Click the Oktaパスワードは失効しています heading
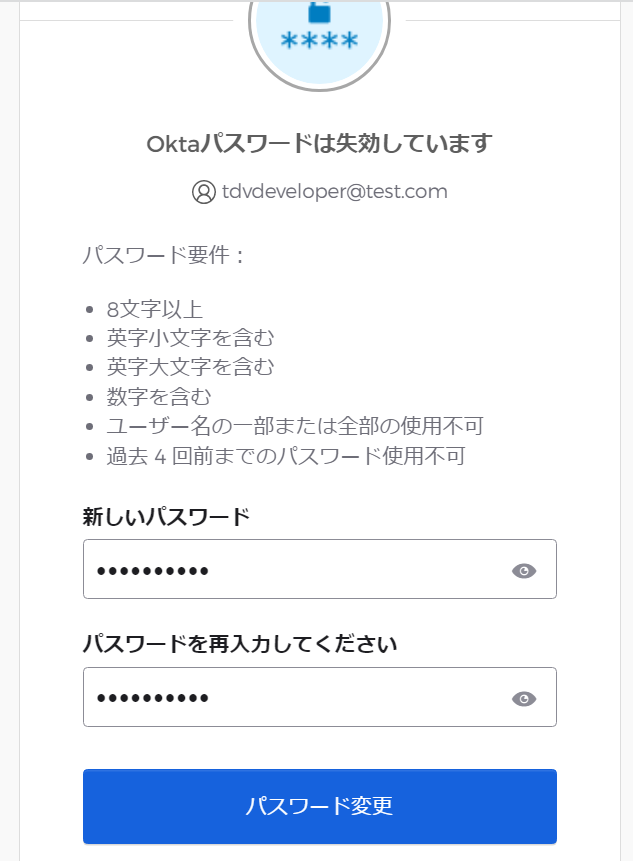The width and height of the screenshot is (633, 861). [319, 144]
